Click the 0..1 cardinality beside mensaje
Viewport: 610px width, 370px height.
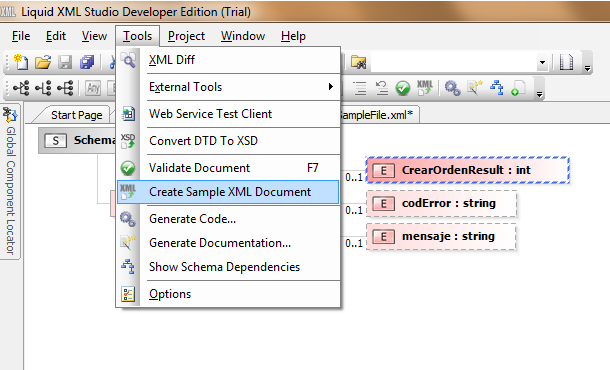point(354,244)
